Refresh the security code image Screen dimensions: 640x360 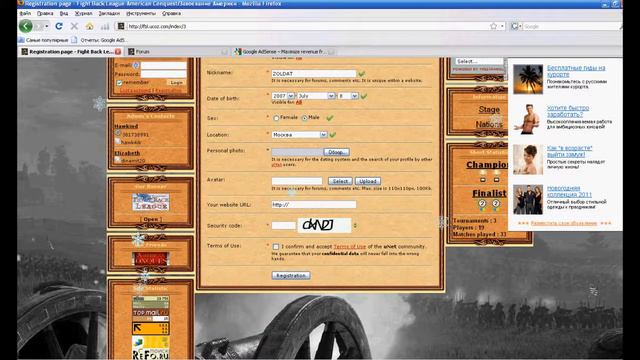355,225
